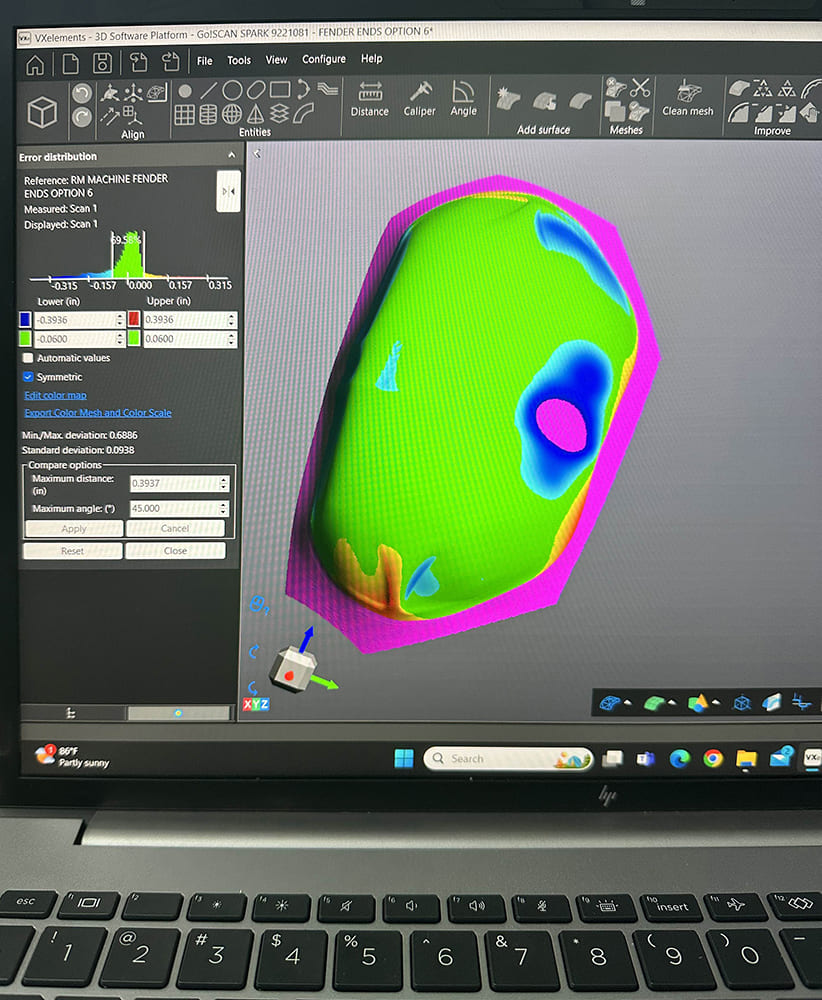Select the circle entity tool

coord(232,90)
